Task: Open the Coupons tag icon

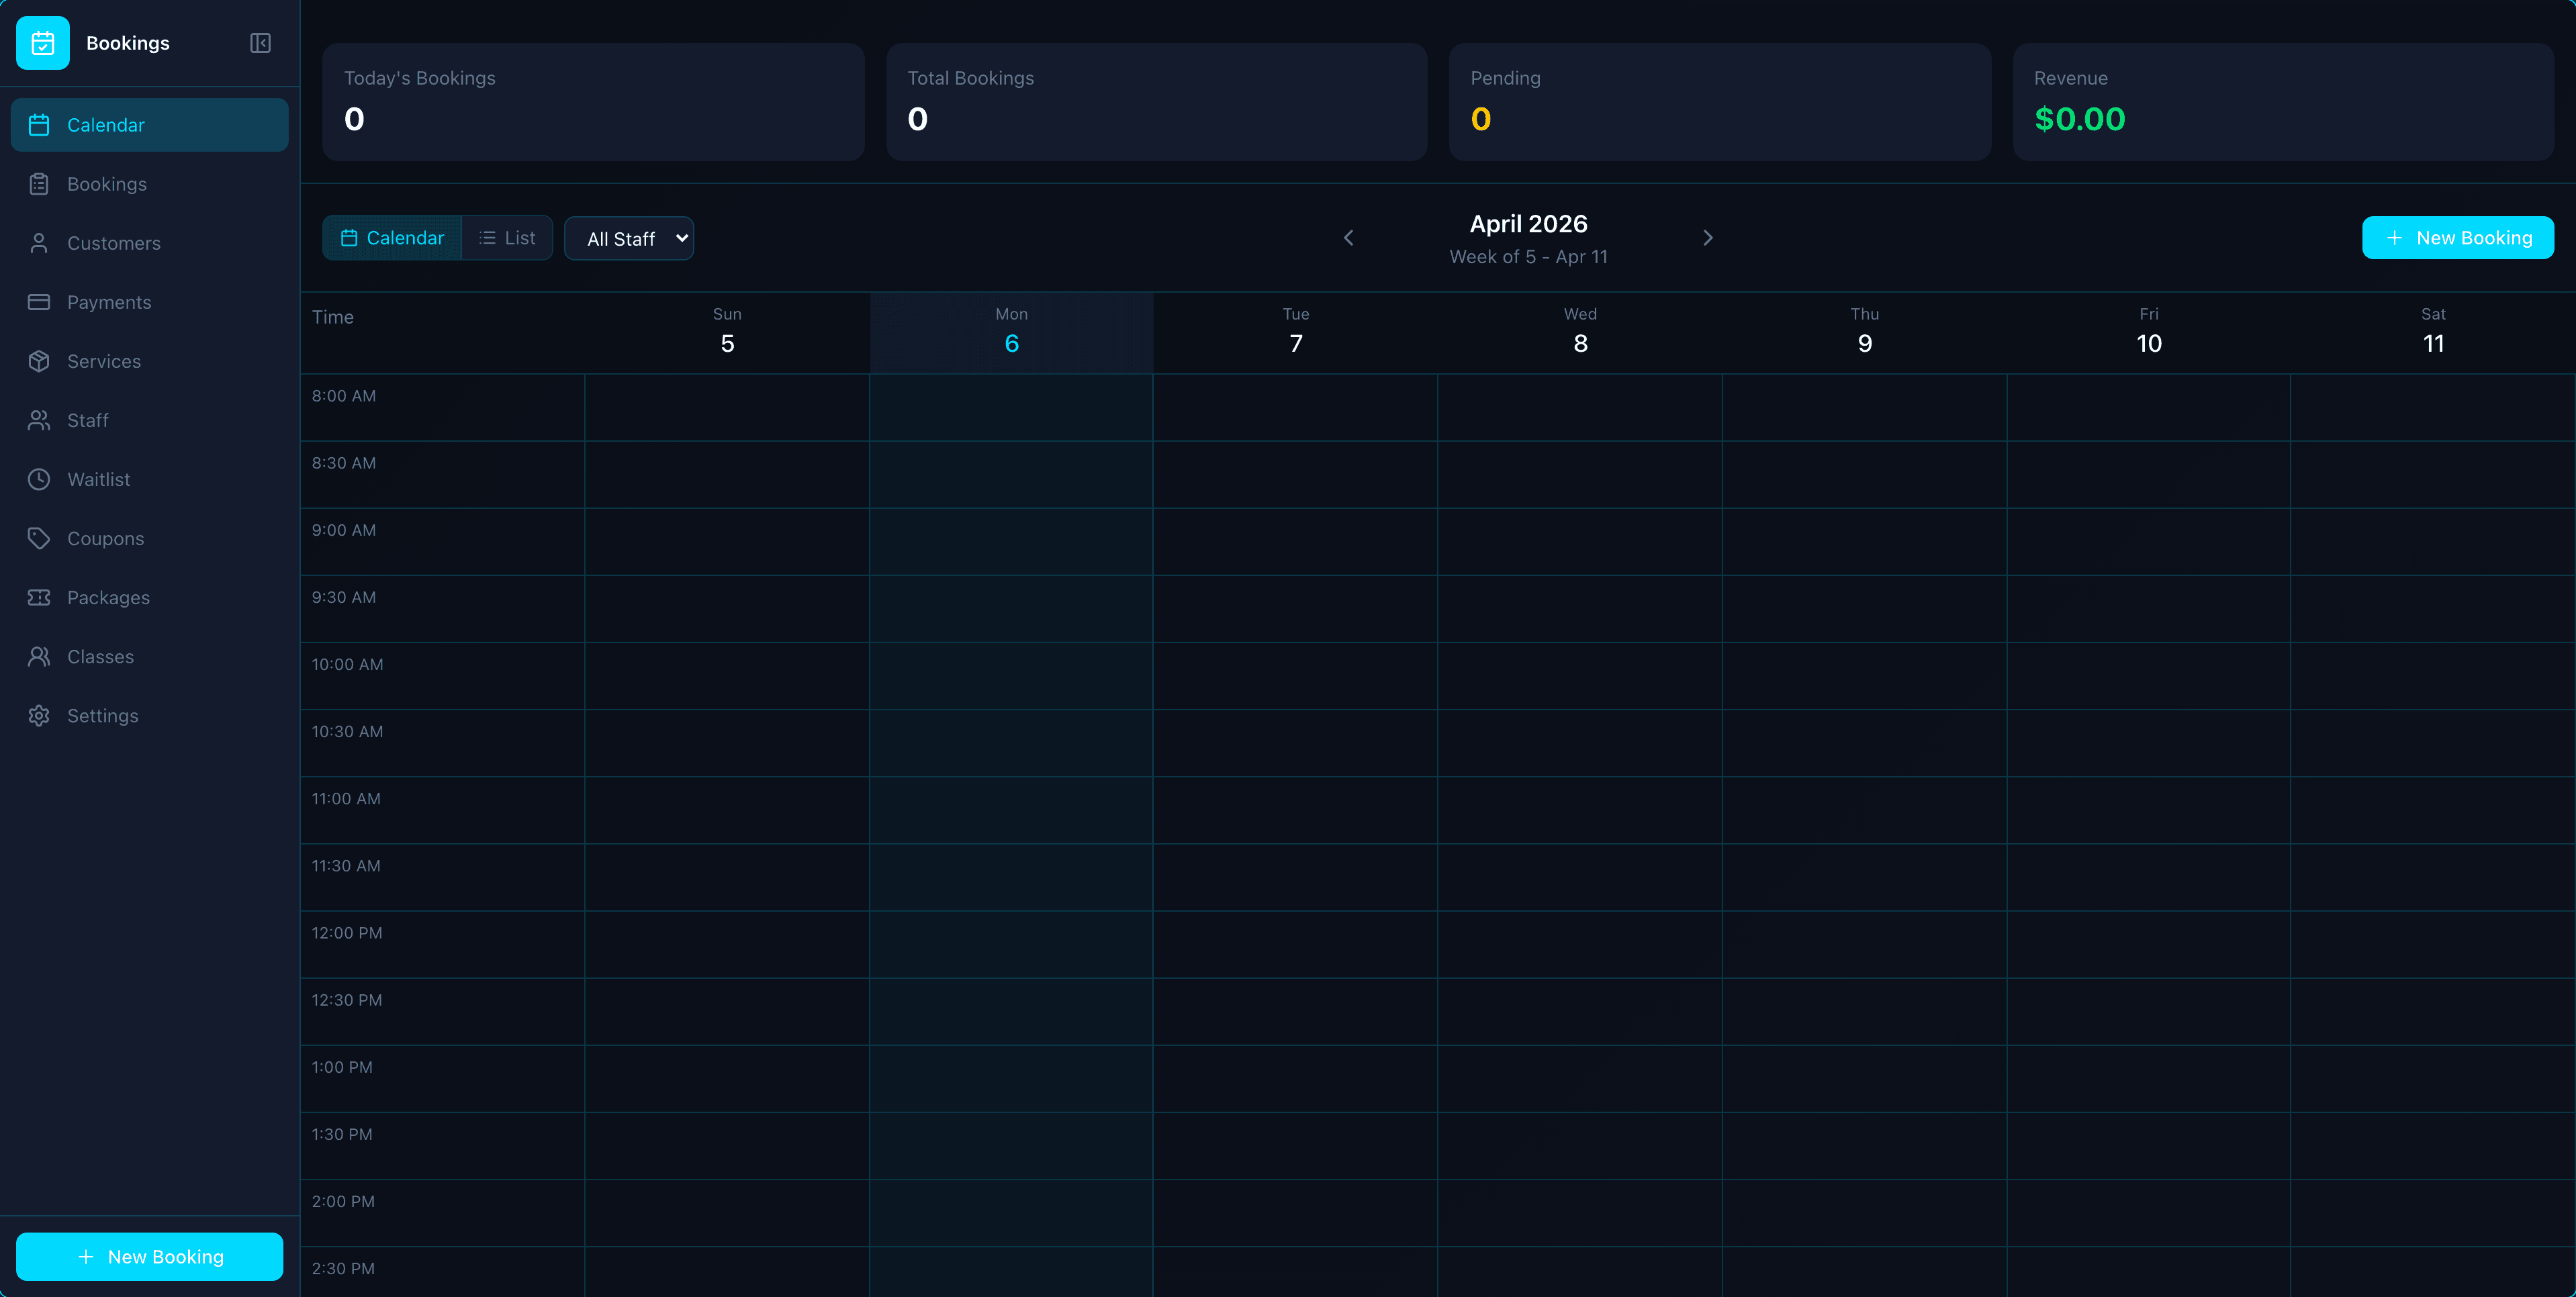Action: click(x=39, y=538)
